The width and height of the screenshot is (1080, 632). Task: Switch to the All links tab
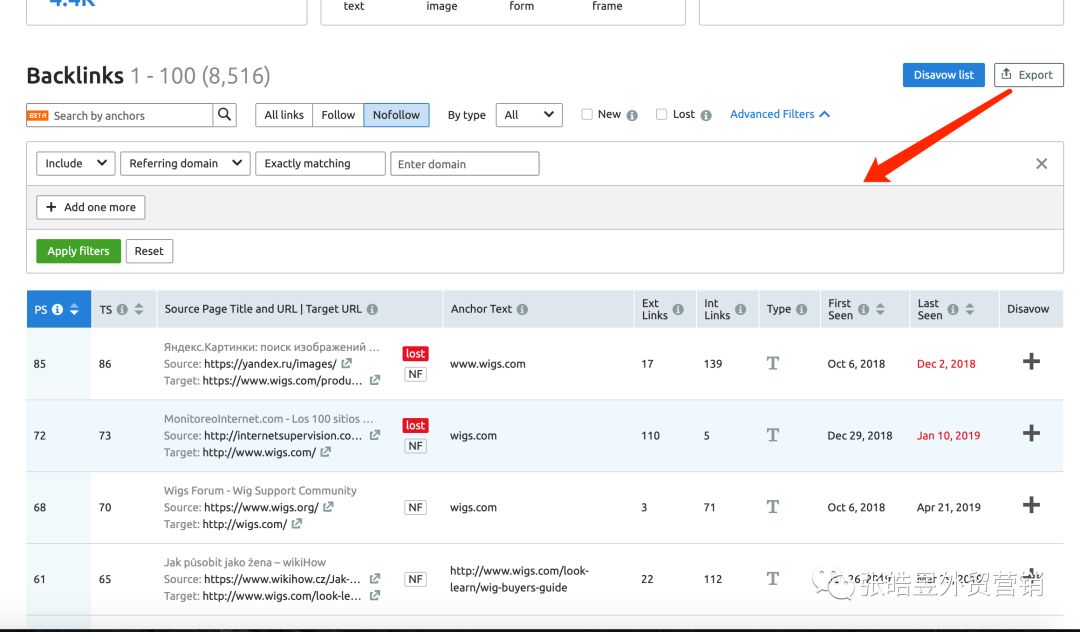click(284, 115)
